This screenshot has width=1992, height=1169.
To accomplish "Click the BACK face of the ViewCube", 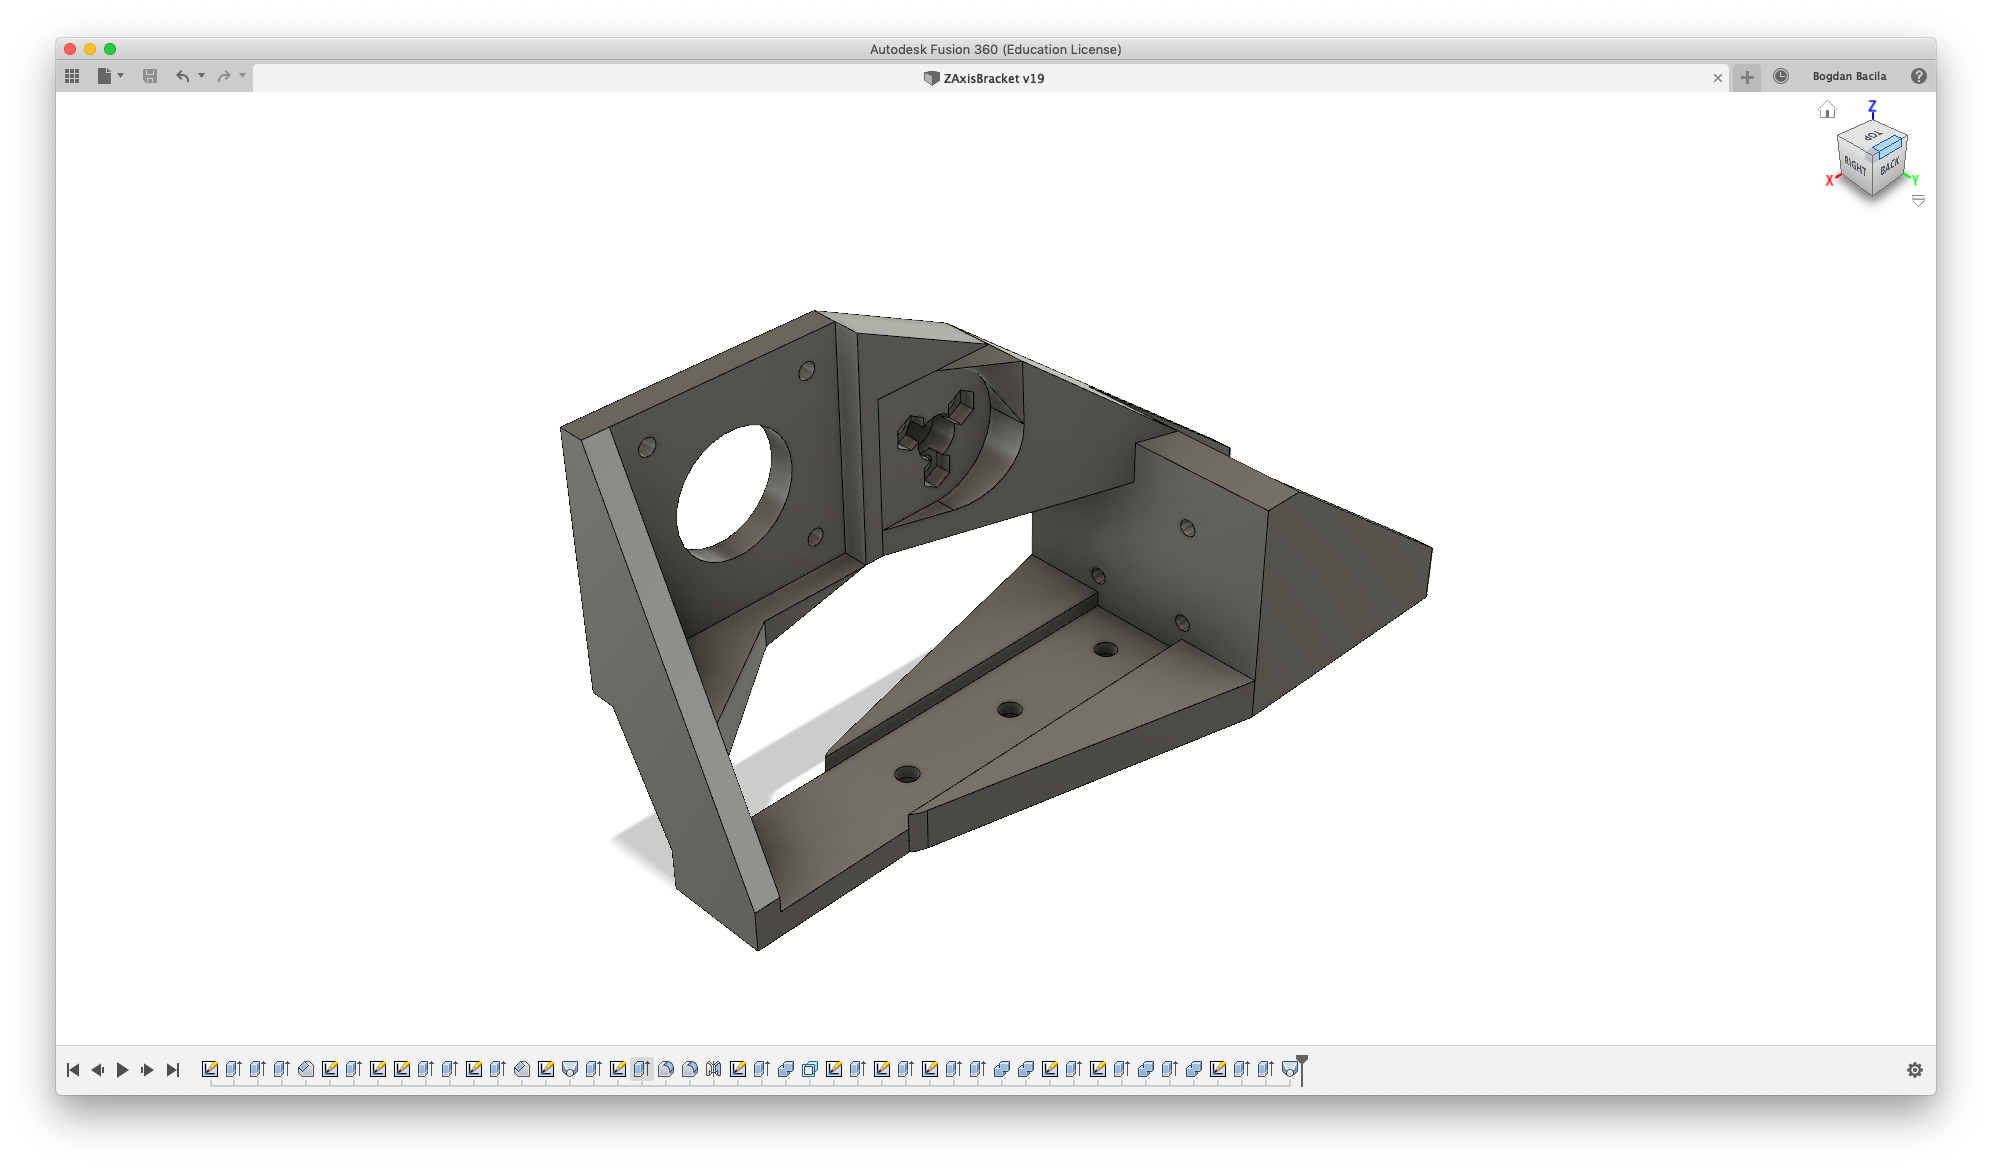I will pos(1890,167).
